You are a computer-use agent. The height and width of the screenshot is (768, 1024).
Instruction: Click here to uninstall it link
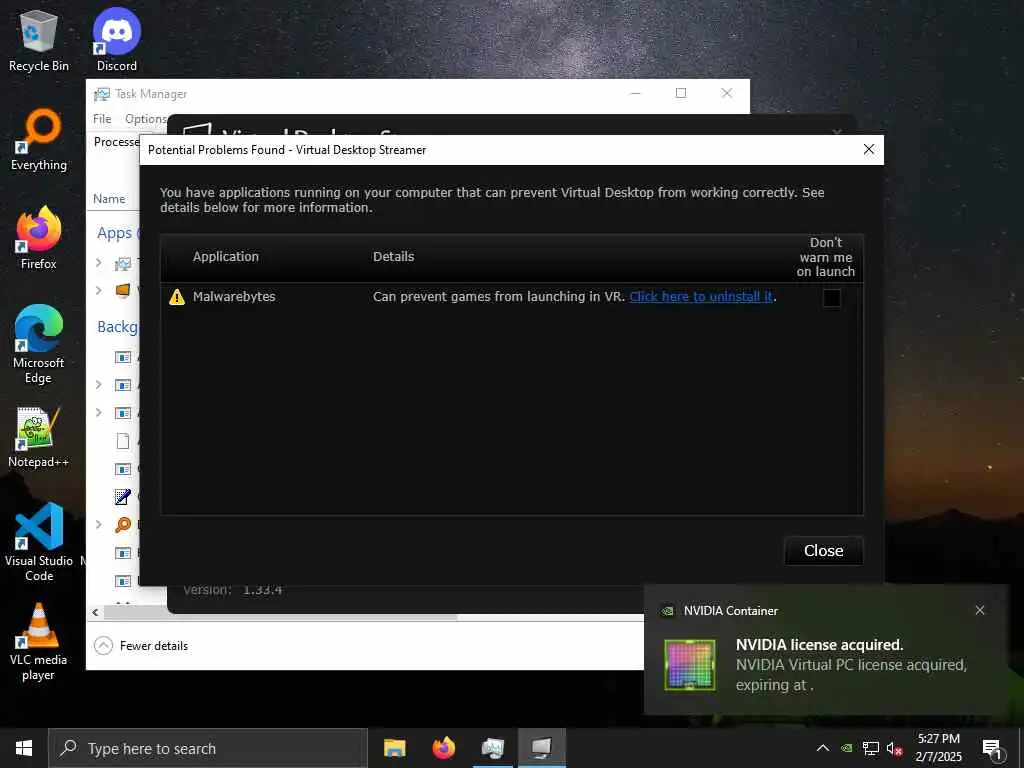pyautogui.click(x=701, y=296)
